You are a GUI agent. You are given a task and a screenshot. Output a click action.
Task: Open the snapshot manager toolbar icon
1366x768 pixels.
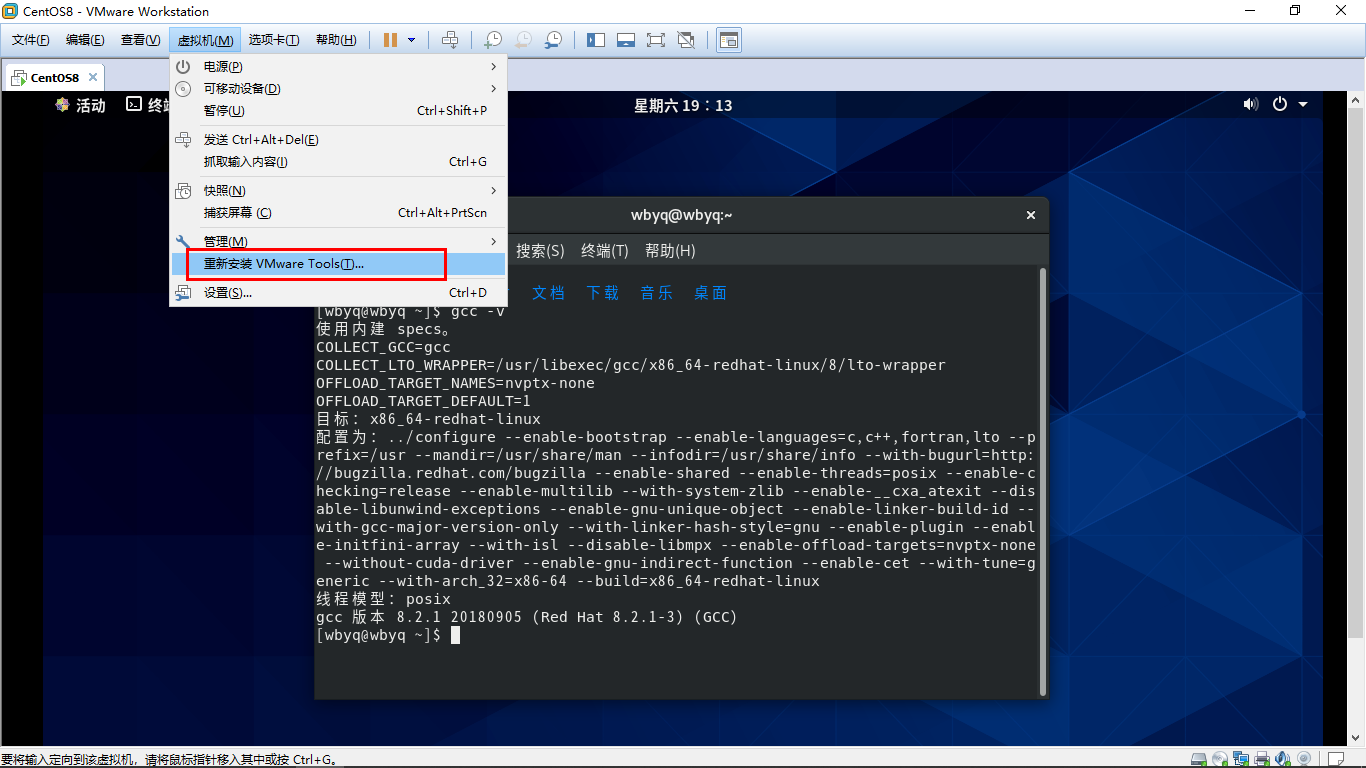pyautogui.click(x=553, y=40)
